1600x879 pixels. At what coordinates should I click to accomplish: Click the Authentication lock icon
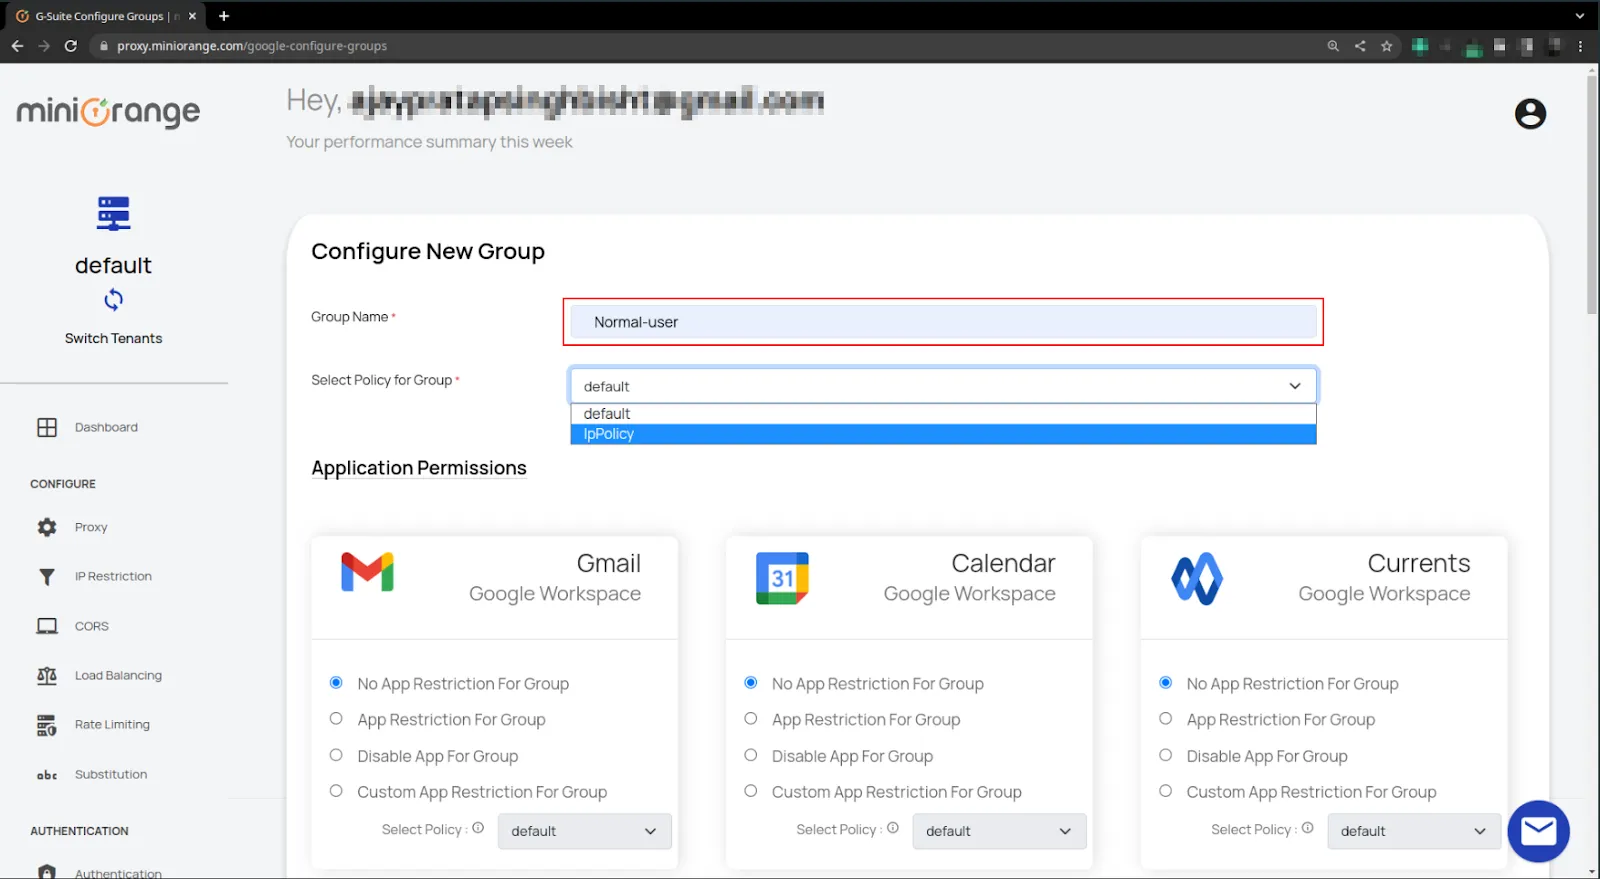(x=47, y=871)
